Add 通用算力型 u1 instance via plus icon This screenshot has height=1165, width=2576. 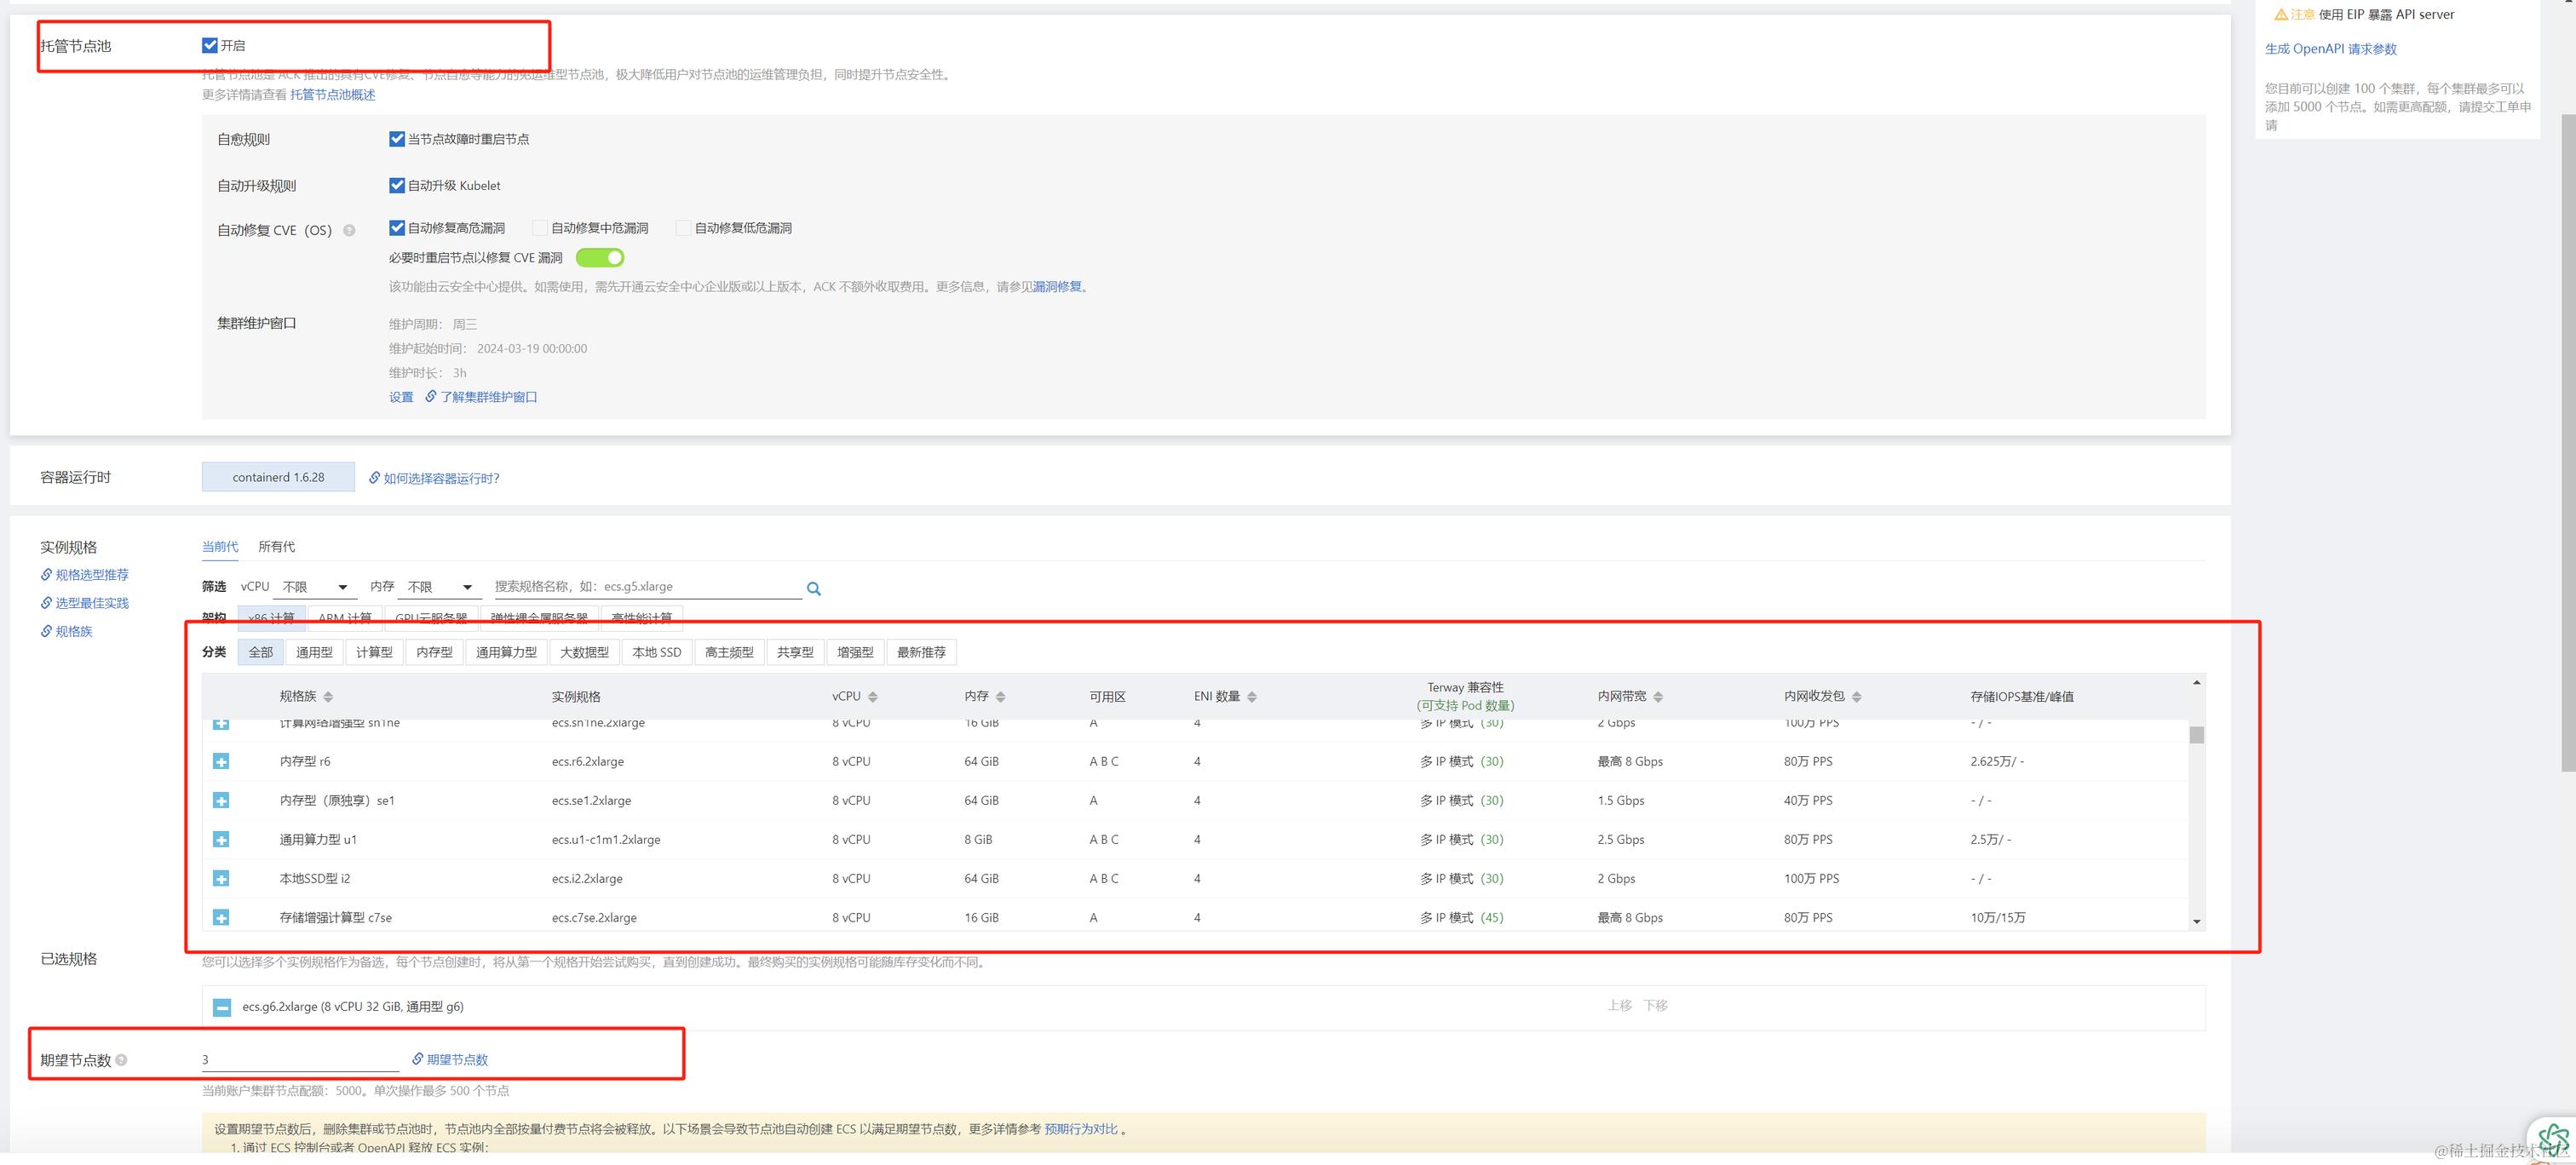pyautogui.click(x=221, y=840)
